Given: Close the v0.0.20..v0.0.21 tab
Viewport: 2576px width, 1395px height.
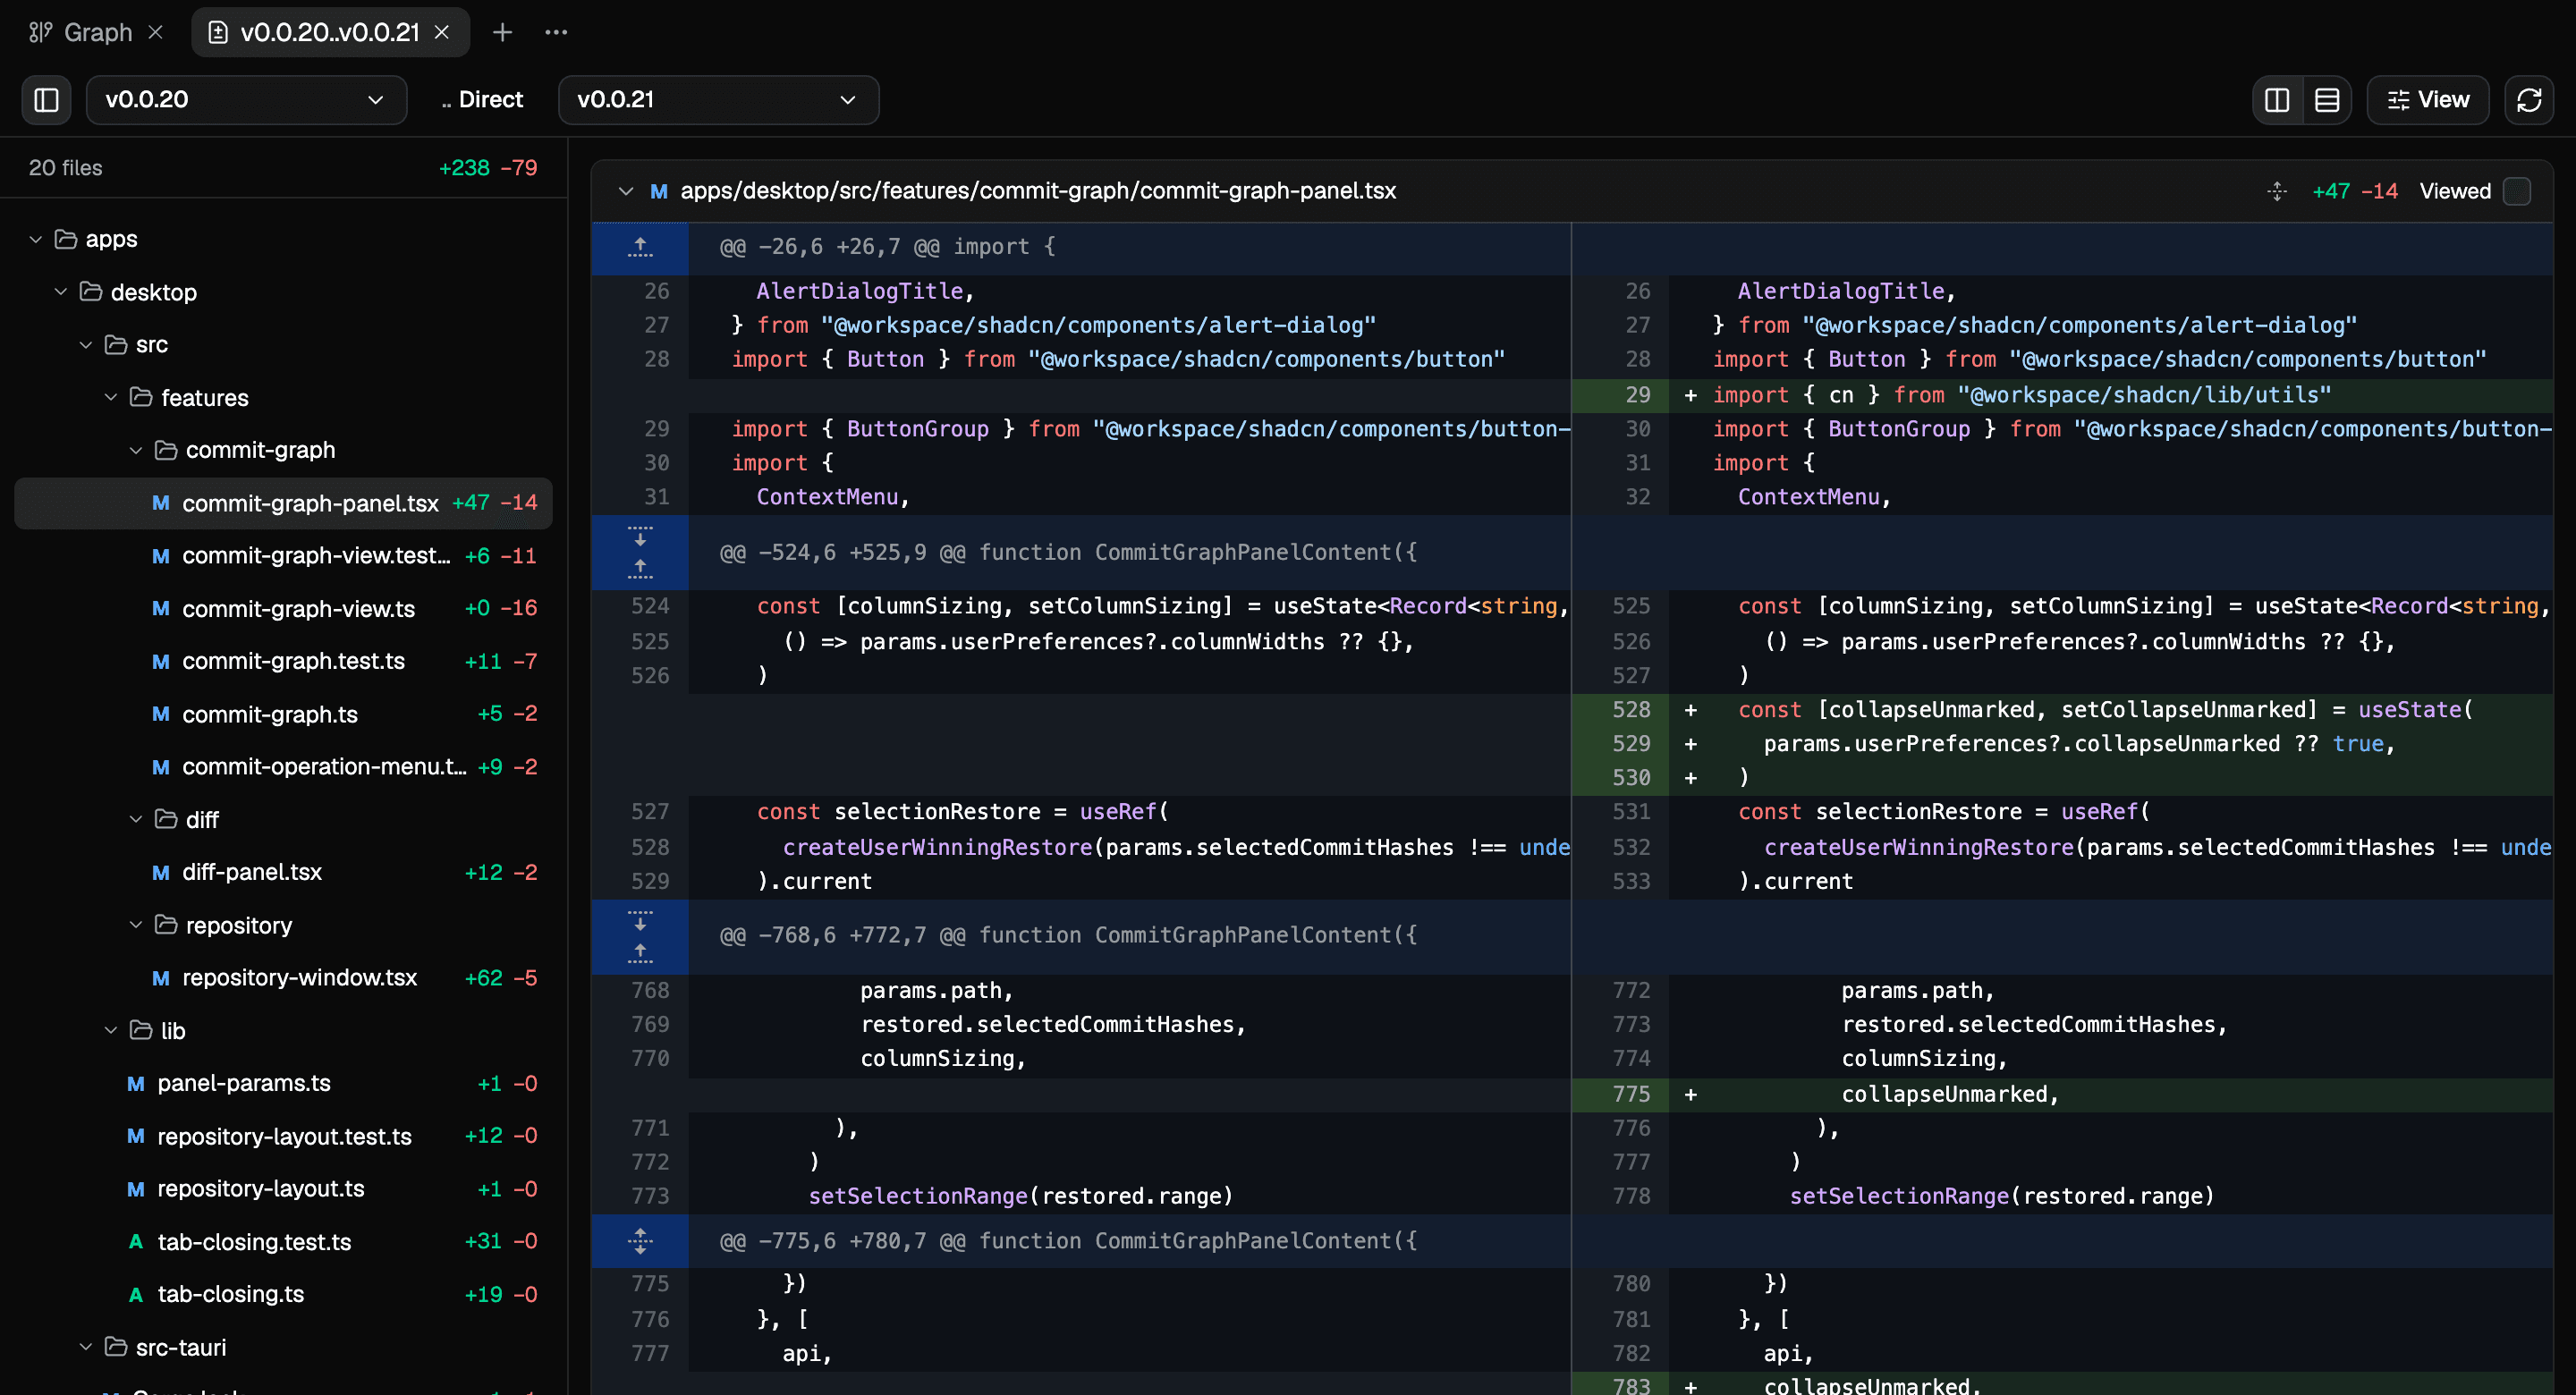Looking at the screenshot, I should point(441,32).
